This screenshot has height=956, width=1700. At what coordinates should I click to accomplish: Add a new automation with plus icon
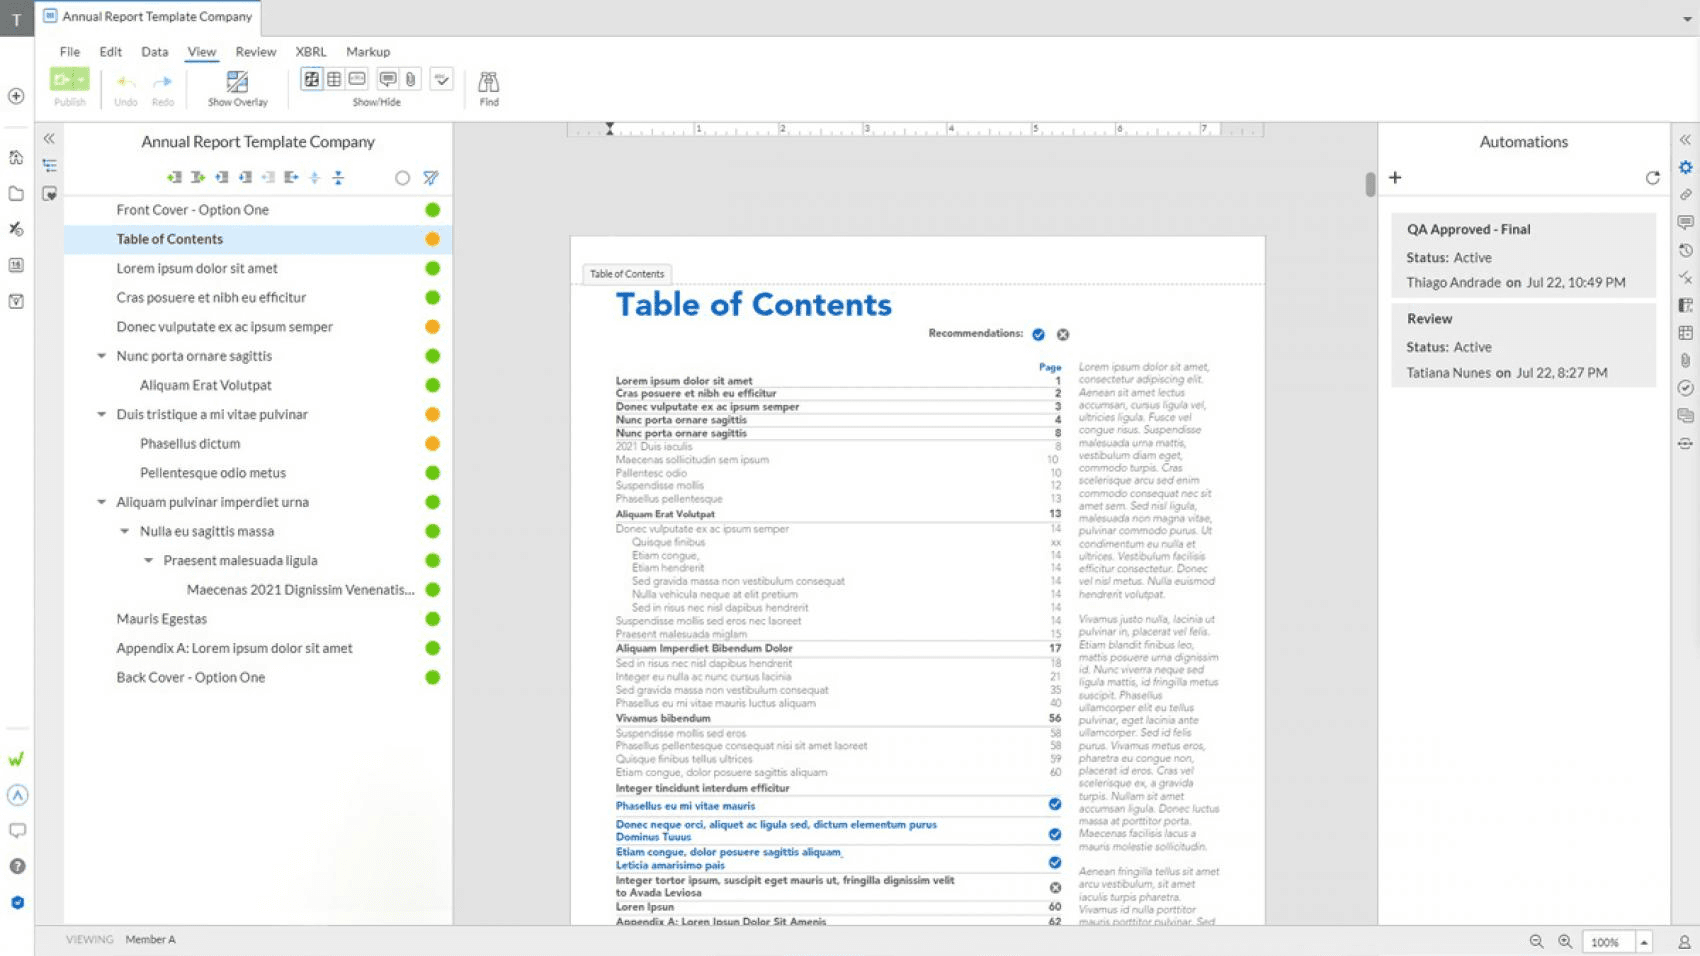1395,177
